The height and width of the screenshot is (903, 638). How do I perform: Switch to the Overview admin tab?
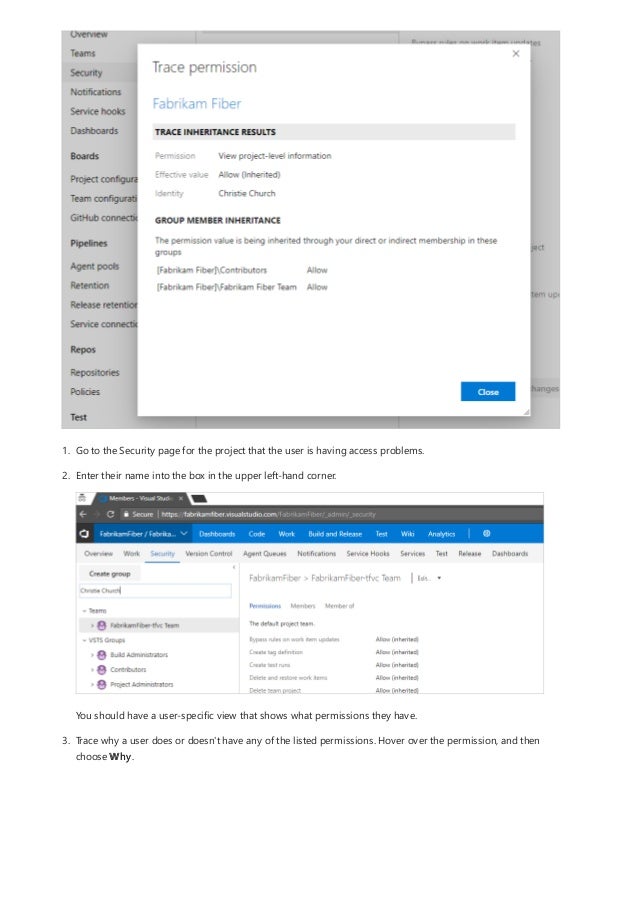click(98, 553)
